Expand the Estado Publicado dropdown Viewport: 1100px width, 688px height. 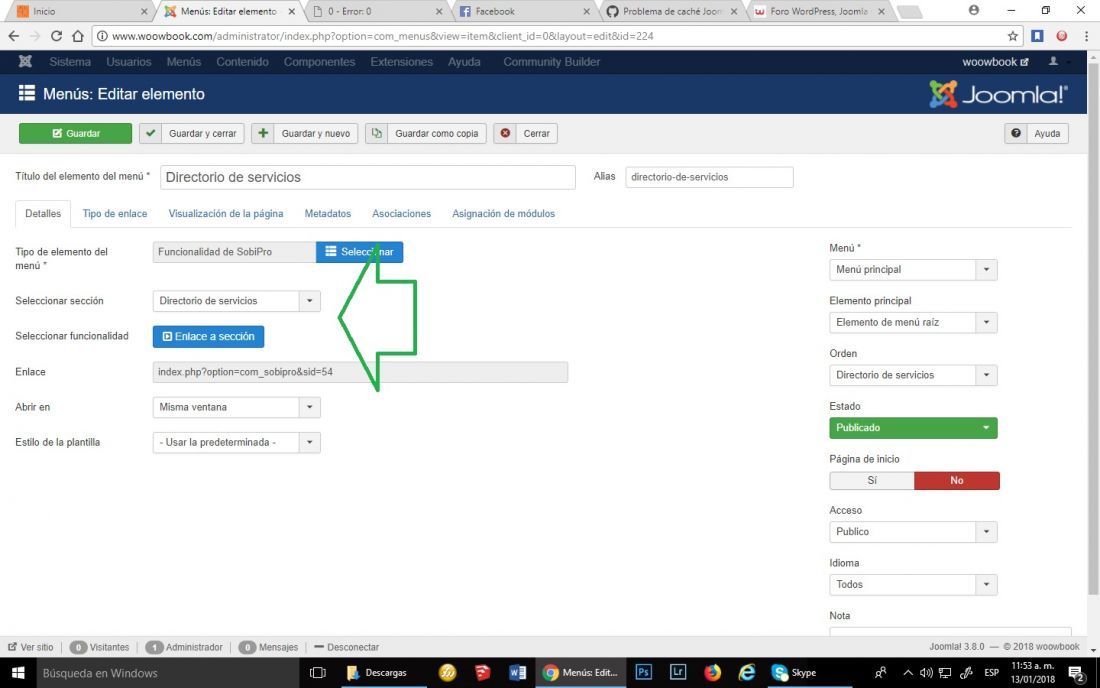tap(913, 428)
